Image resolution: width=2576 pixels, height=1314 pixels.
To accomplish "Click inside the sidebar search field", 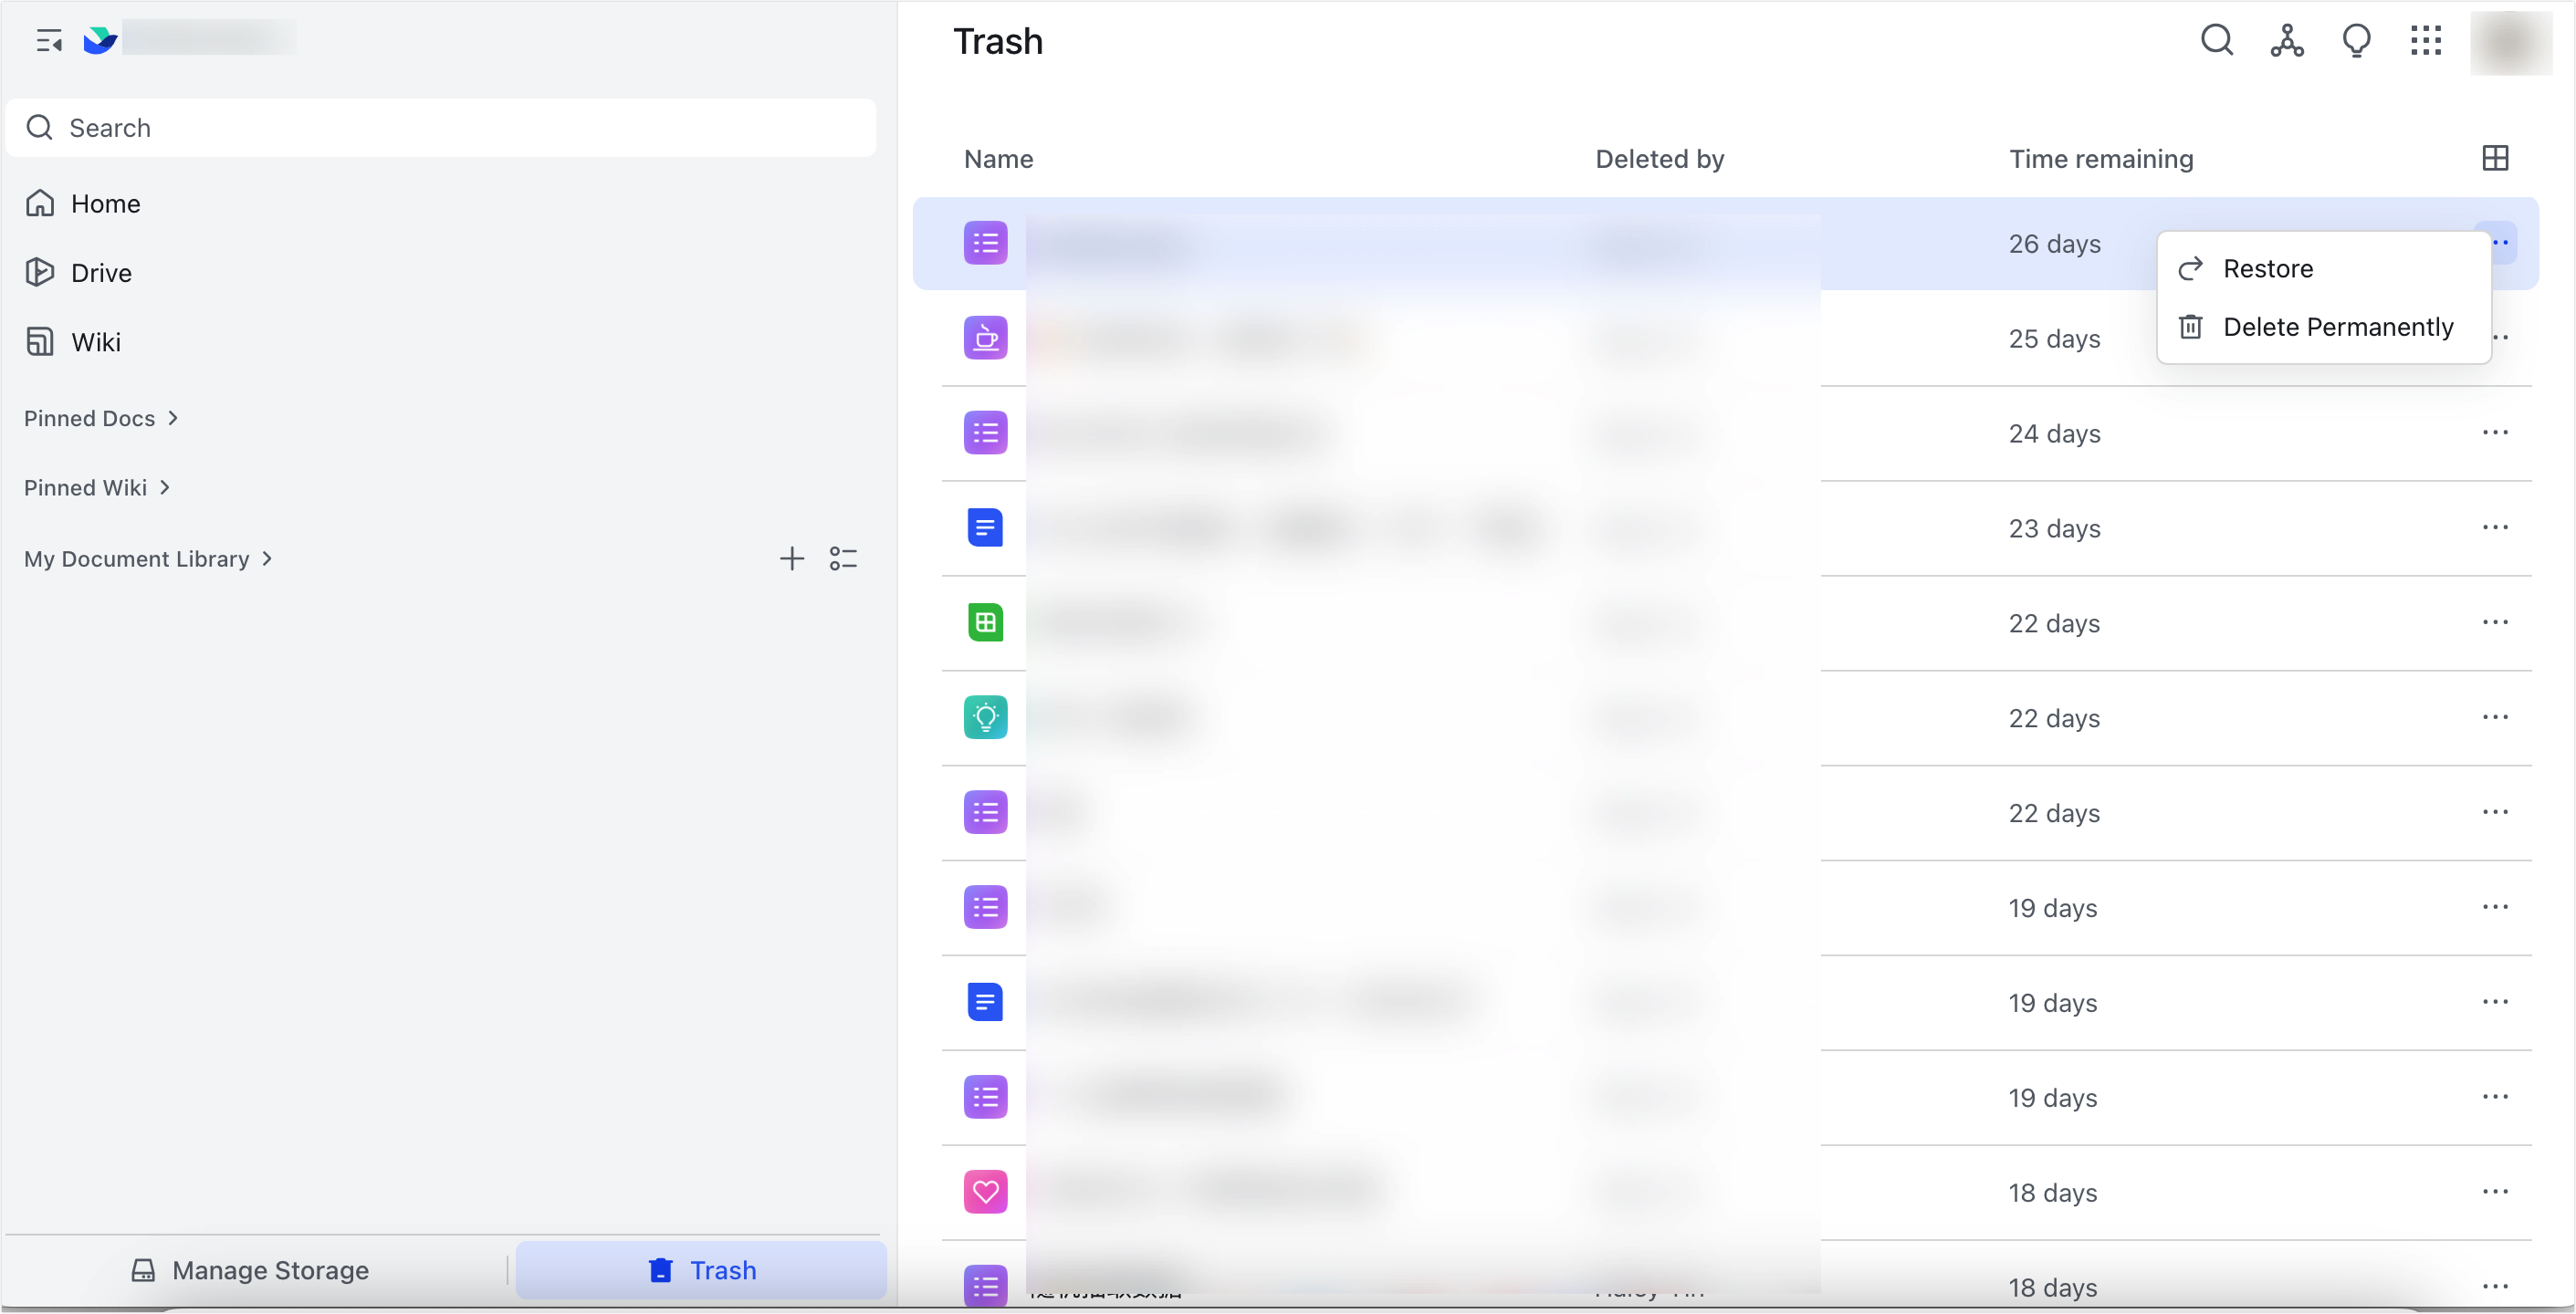I will [x=443, y=127].
